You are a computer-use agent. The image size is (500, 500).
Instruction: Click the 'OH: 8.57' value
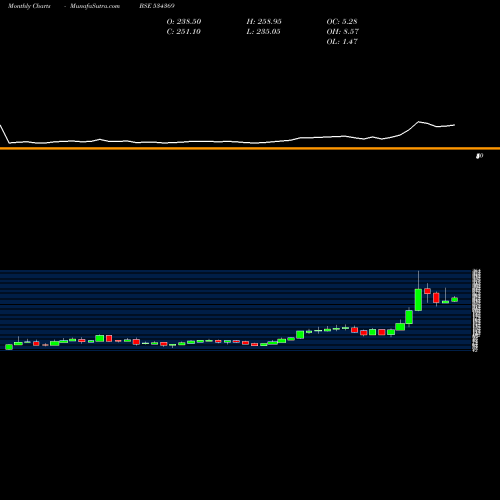click(x=342, y=32)
